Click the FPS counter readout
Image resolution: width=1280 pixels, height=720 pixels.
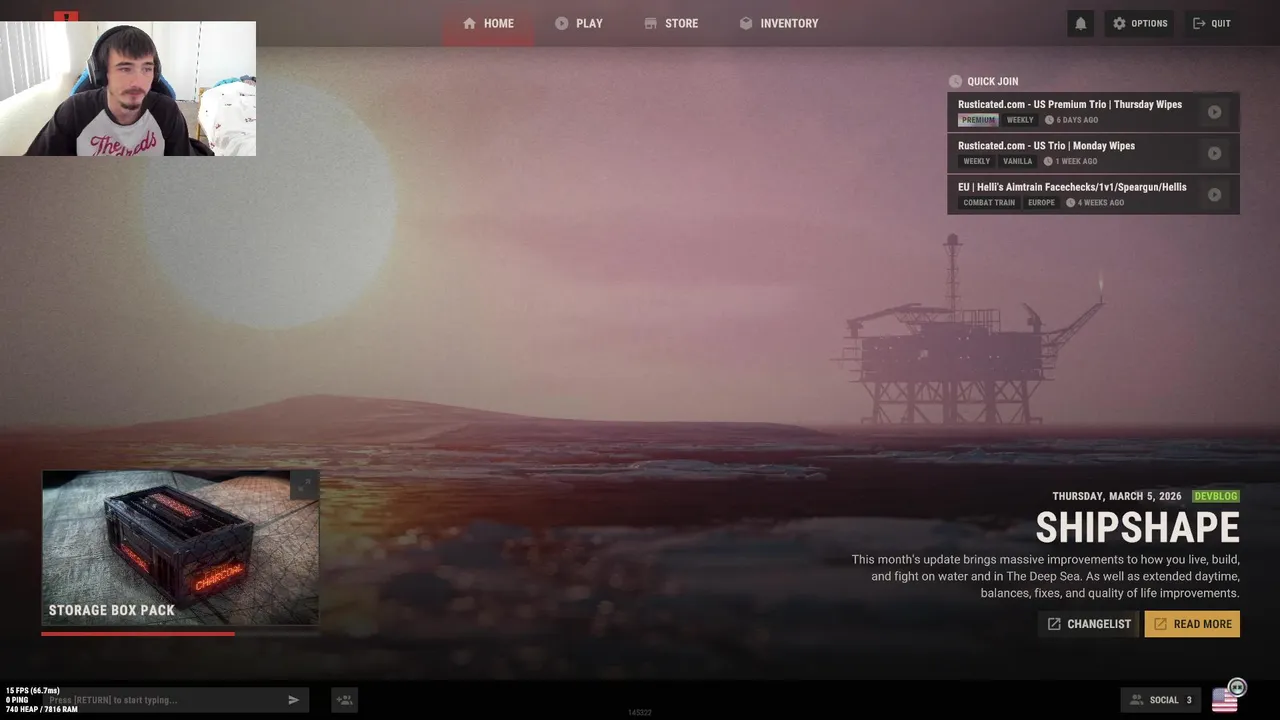click(x=33, y=691)
